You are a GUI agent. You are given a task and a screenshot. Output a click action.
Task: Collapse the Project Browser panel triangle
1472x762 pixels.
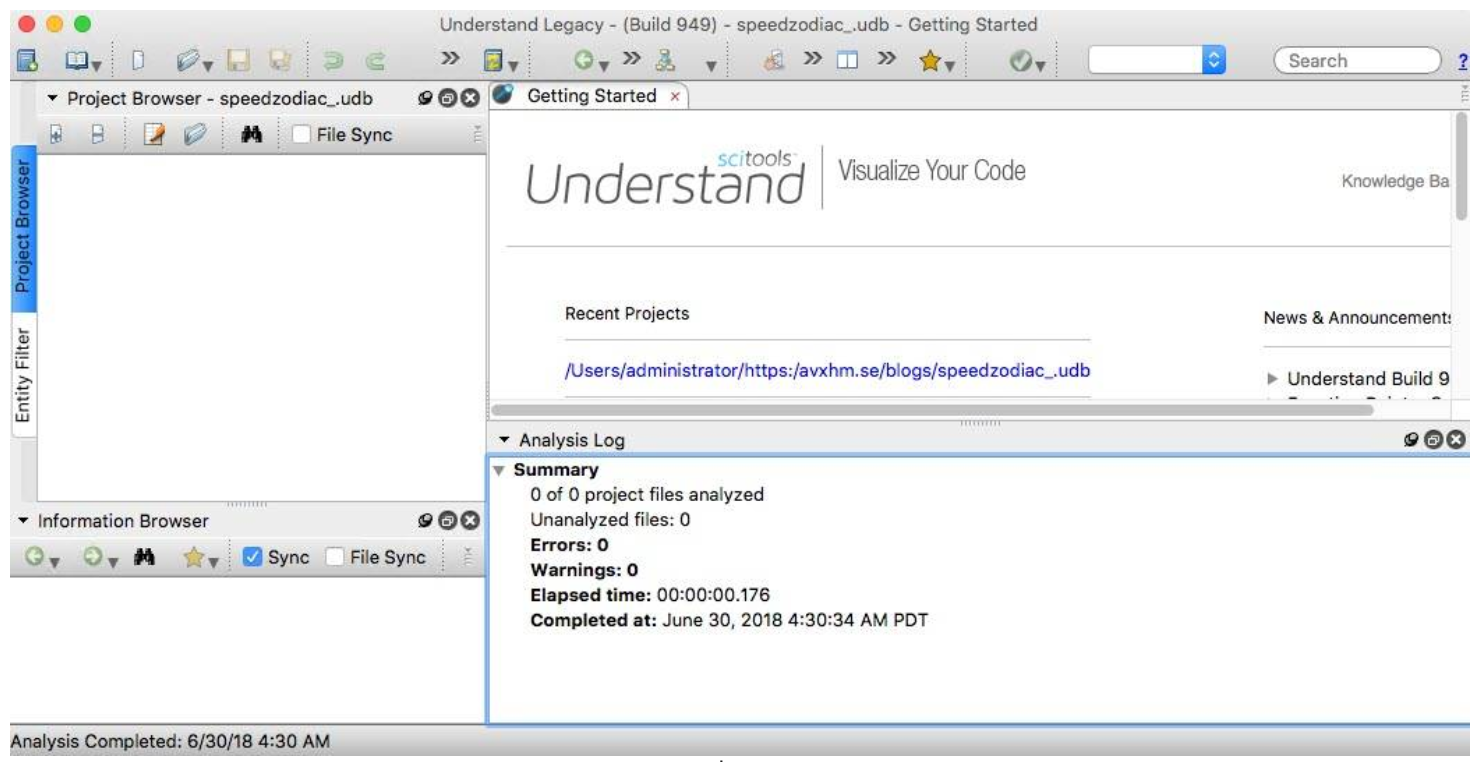pos(53,99)
